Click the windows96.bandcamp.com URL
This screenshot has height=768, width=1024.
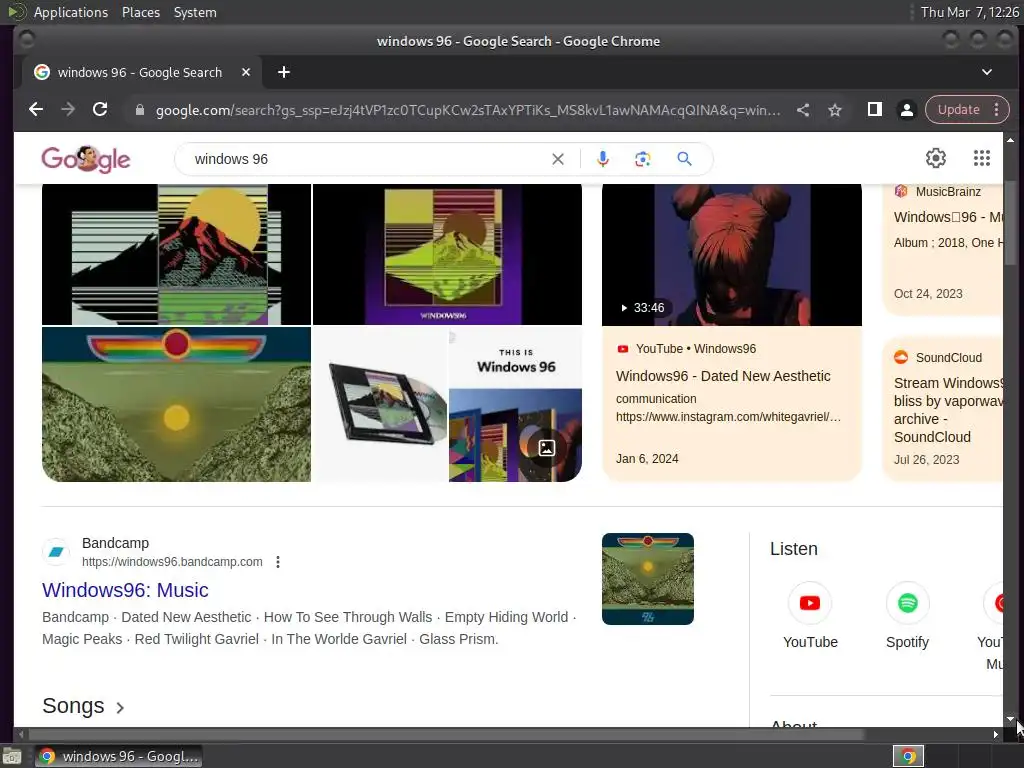click(x=172, y=562)
